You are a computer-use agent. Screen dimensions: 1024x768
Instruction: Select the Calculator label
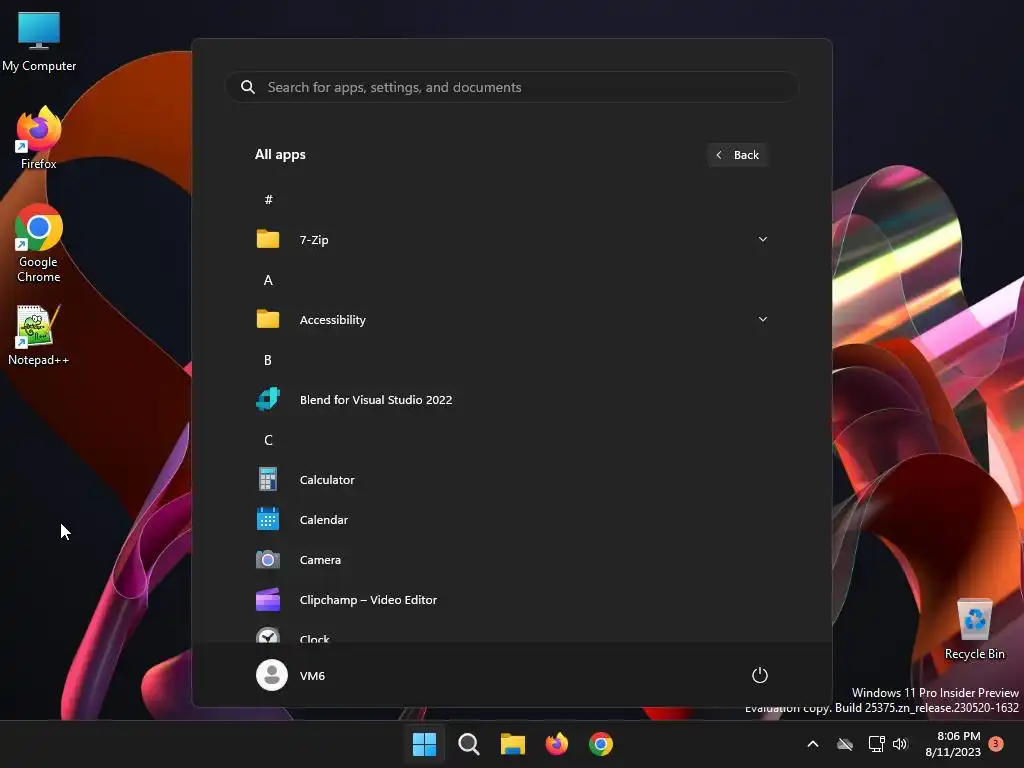327,479
